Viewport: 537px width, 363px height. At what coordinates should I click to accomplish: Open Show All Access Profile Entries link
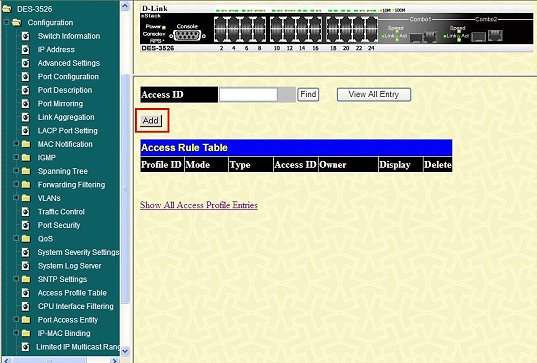tap(199, 205)
